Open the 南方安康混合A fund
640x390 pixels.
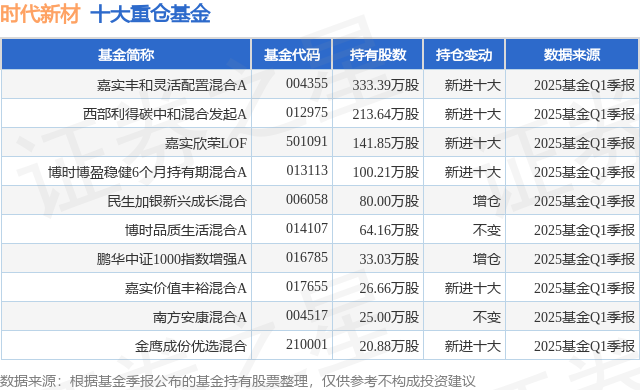point(200,317)
